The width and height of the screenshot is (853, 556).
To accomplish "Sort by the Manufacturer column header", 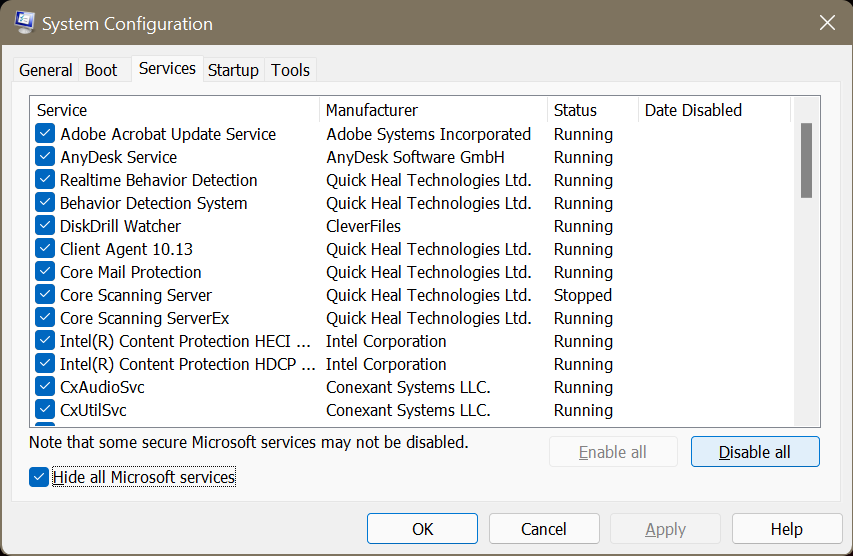I will point(434,110).
